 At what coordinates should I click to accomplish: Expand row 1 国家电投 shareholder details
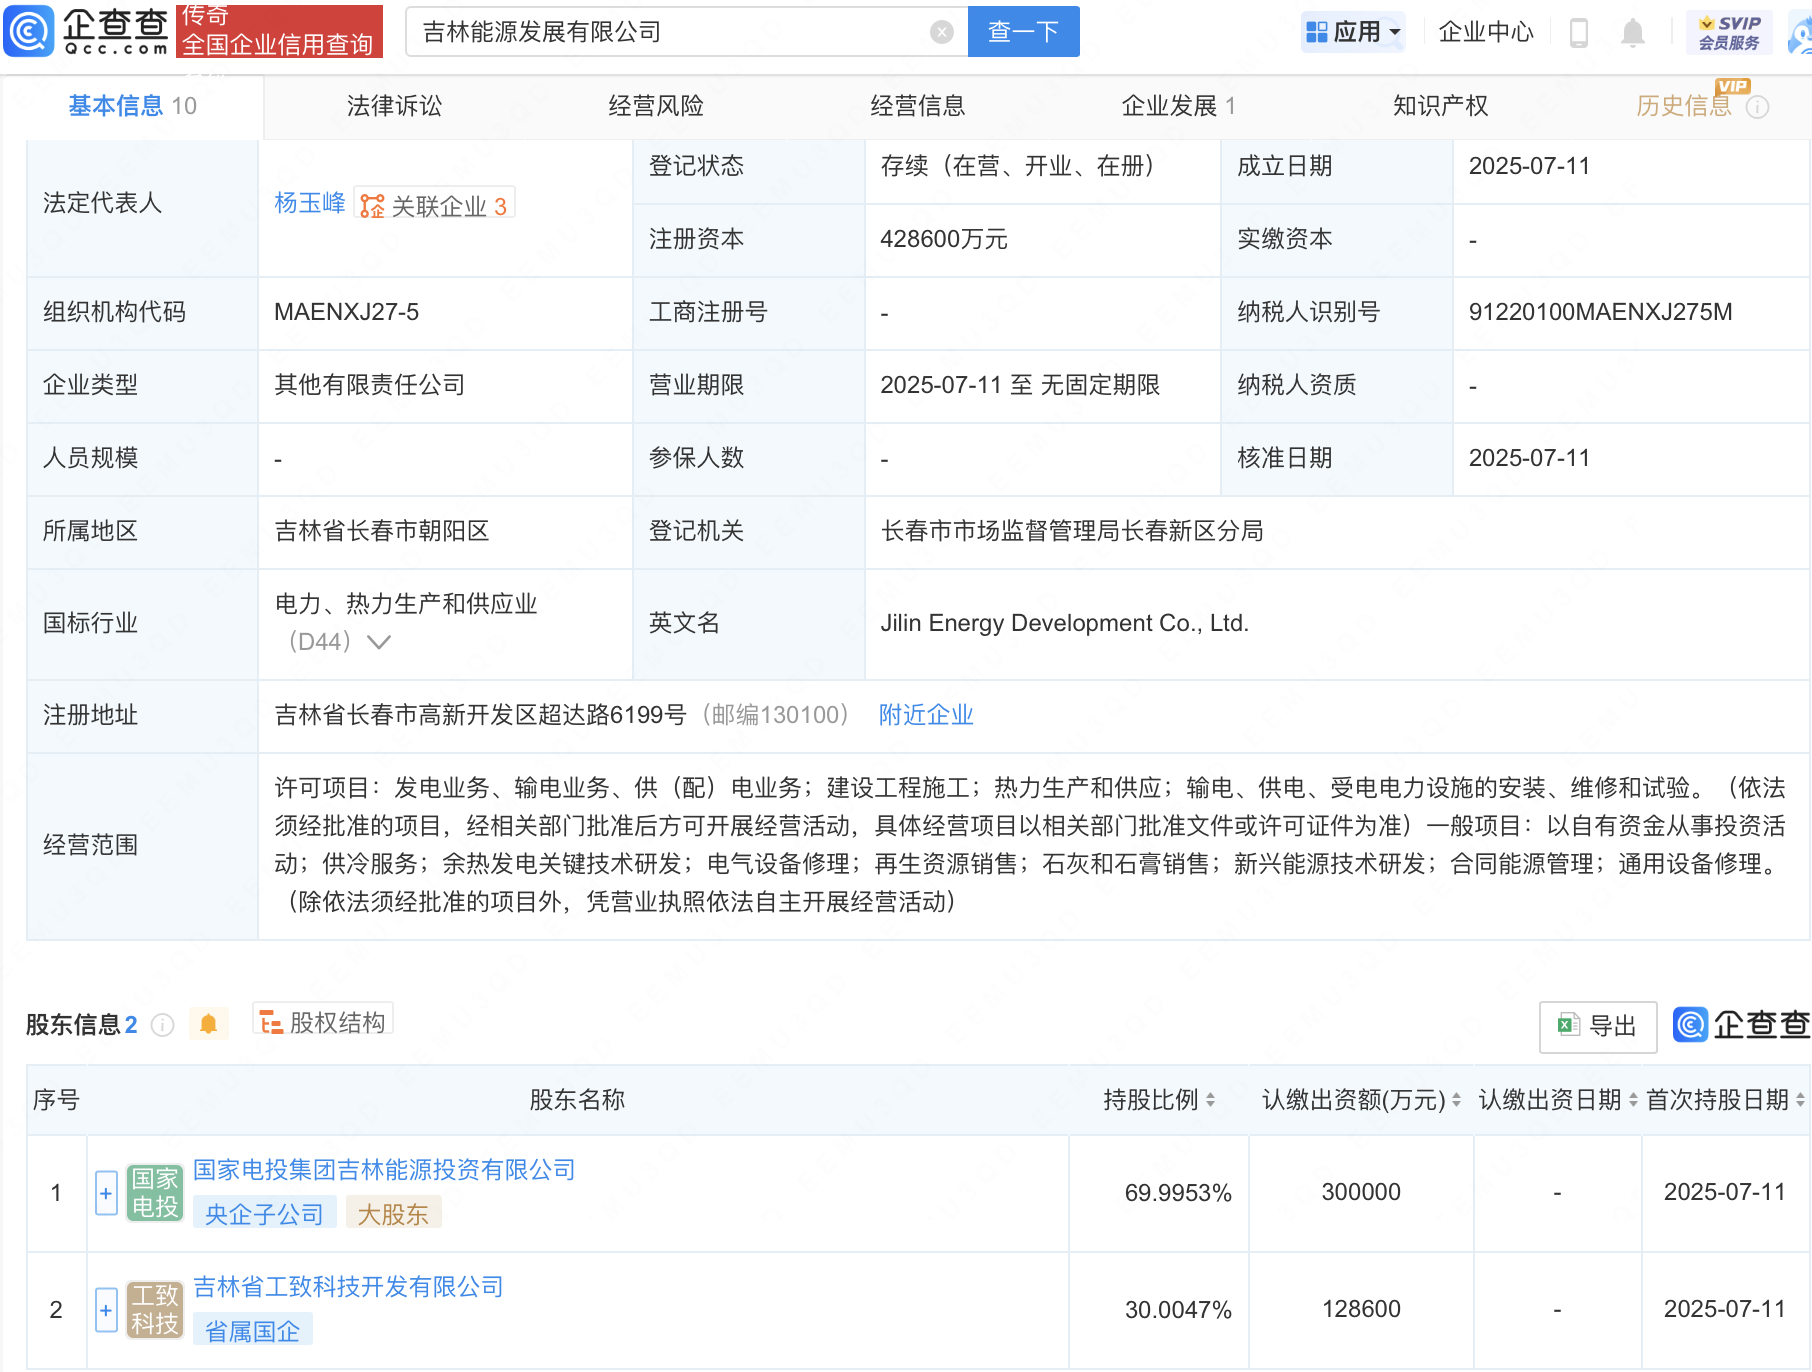(106, 1193)
